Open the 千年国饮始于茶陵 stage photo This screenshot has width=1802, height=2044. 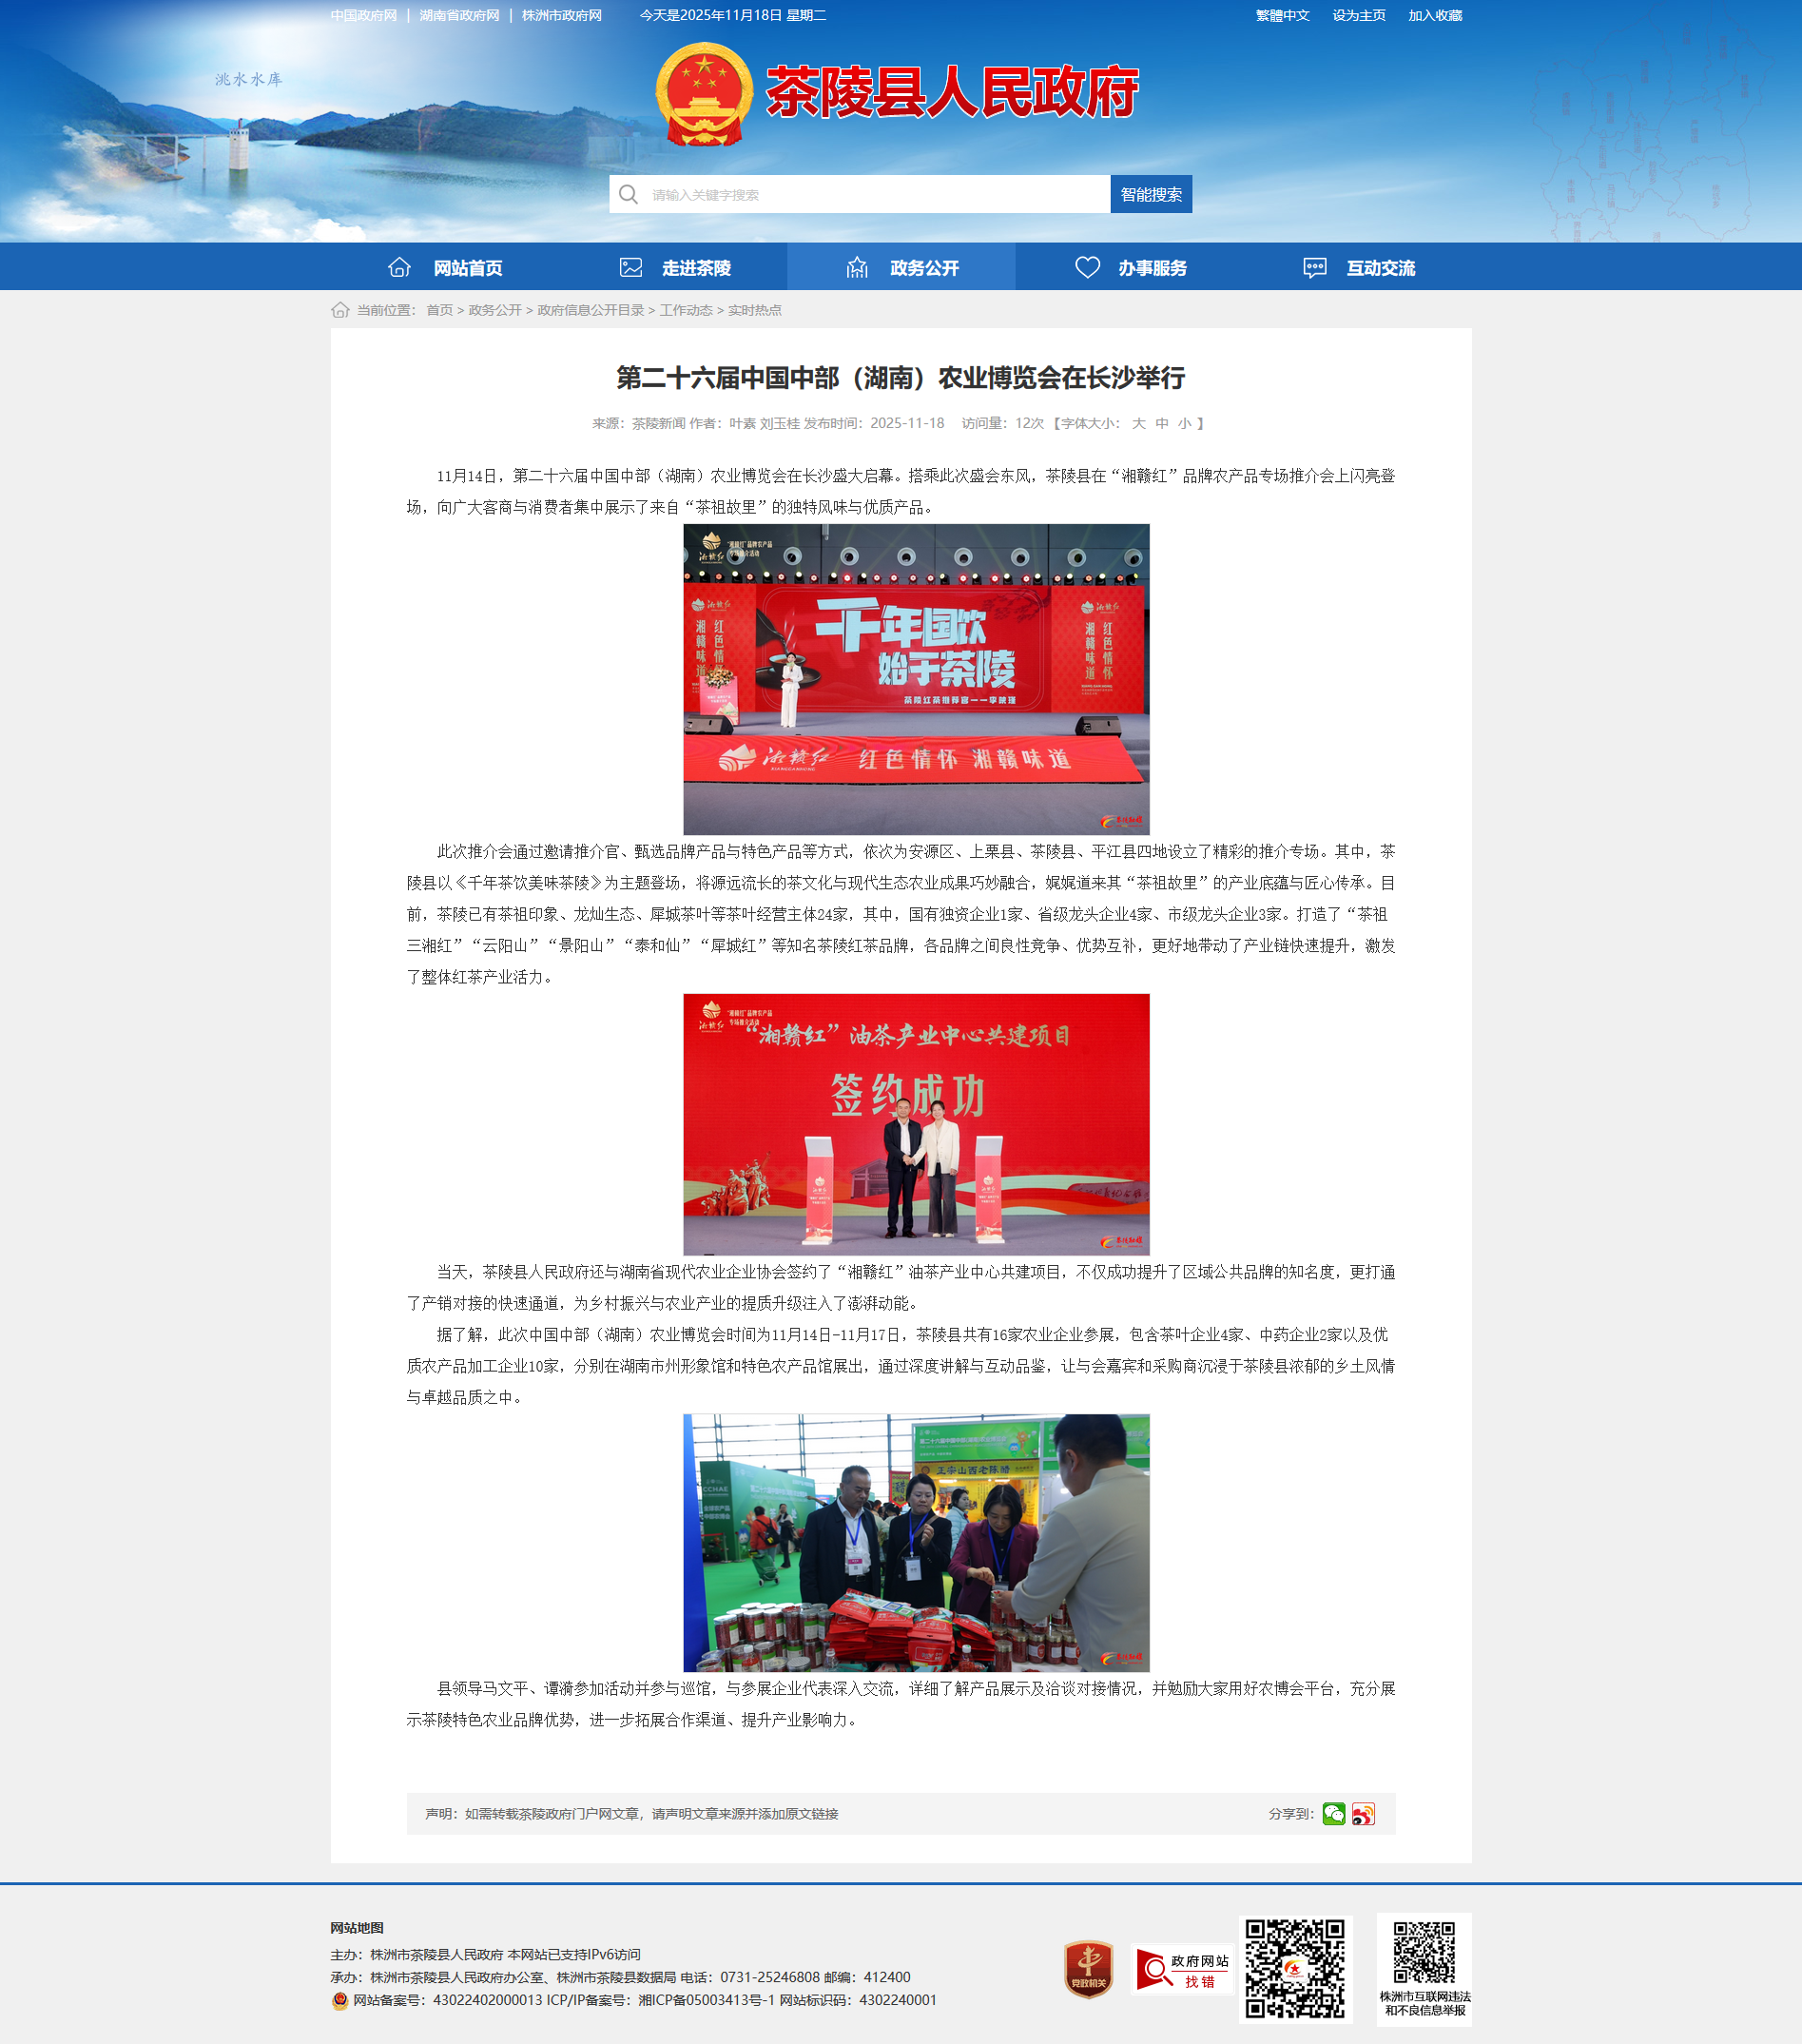click(x=916, y=679)
